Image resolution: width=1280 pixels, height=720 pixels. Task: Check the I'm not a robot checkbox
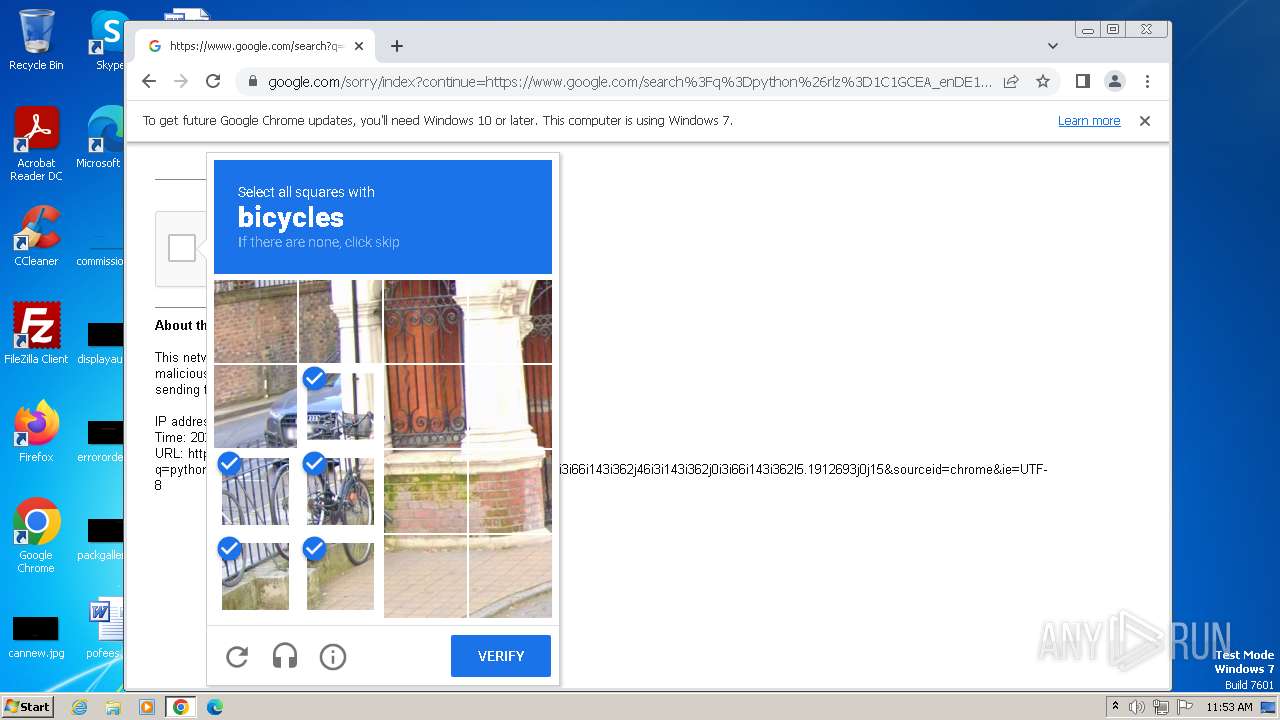[182, 248]
